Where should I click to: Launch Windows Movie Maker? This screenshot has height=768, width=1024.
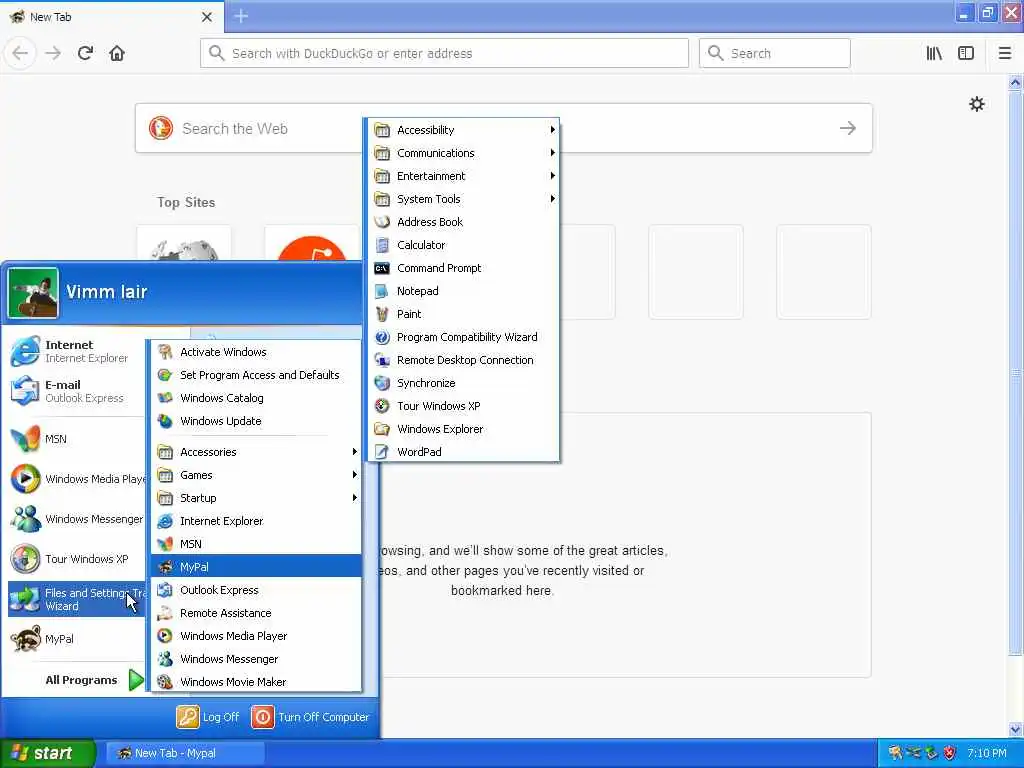256,682
